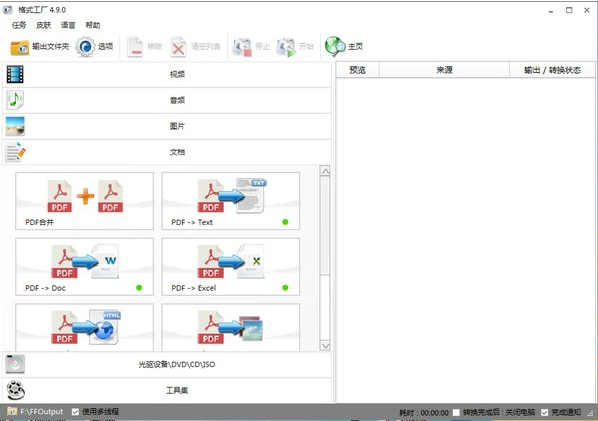Open the 皮肤 skin menu
The image size is (598, 421).
coord(43,25)
